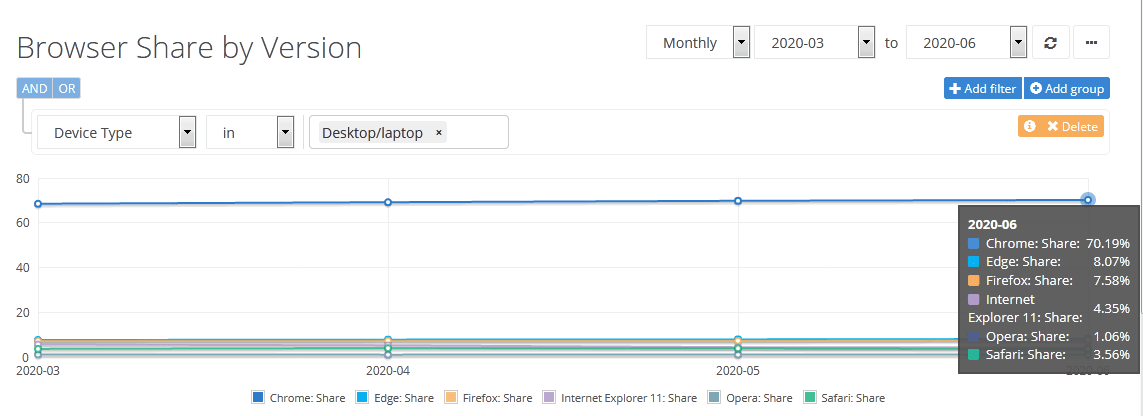Hide the Edge: Share legend series
This screenshot has height=416, width=1143.
pos(396,398)
